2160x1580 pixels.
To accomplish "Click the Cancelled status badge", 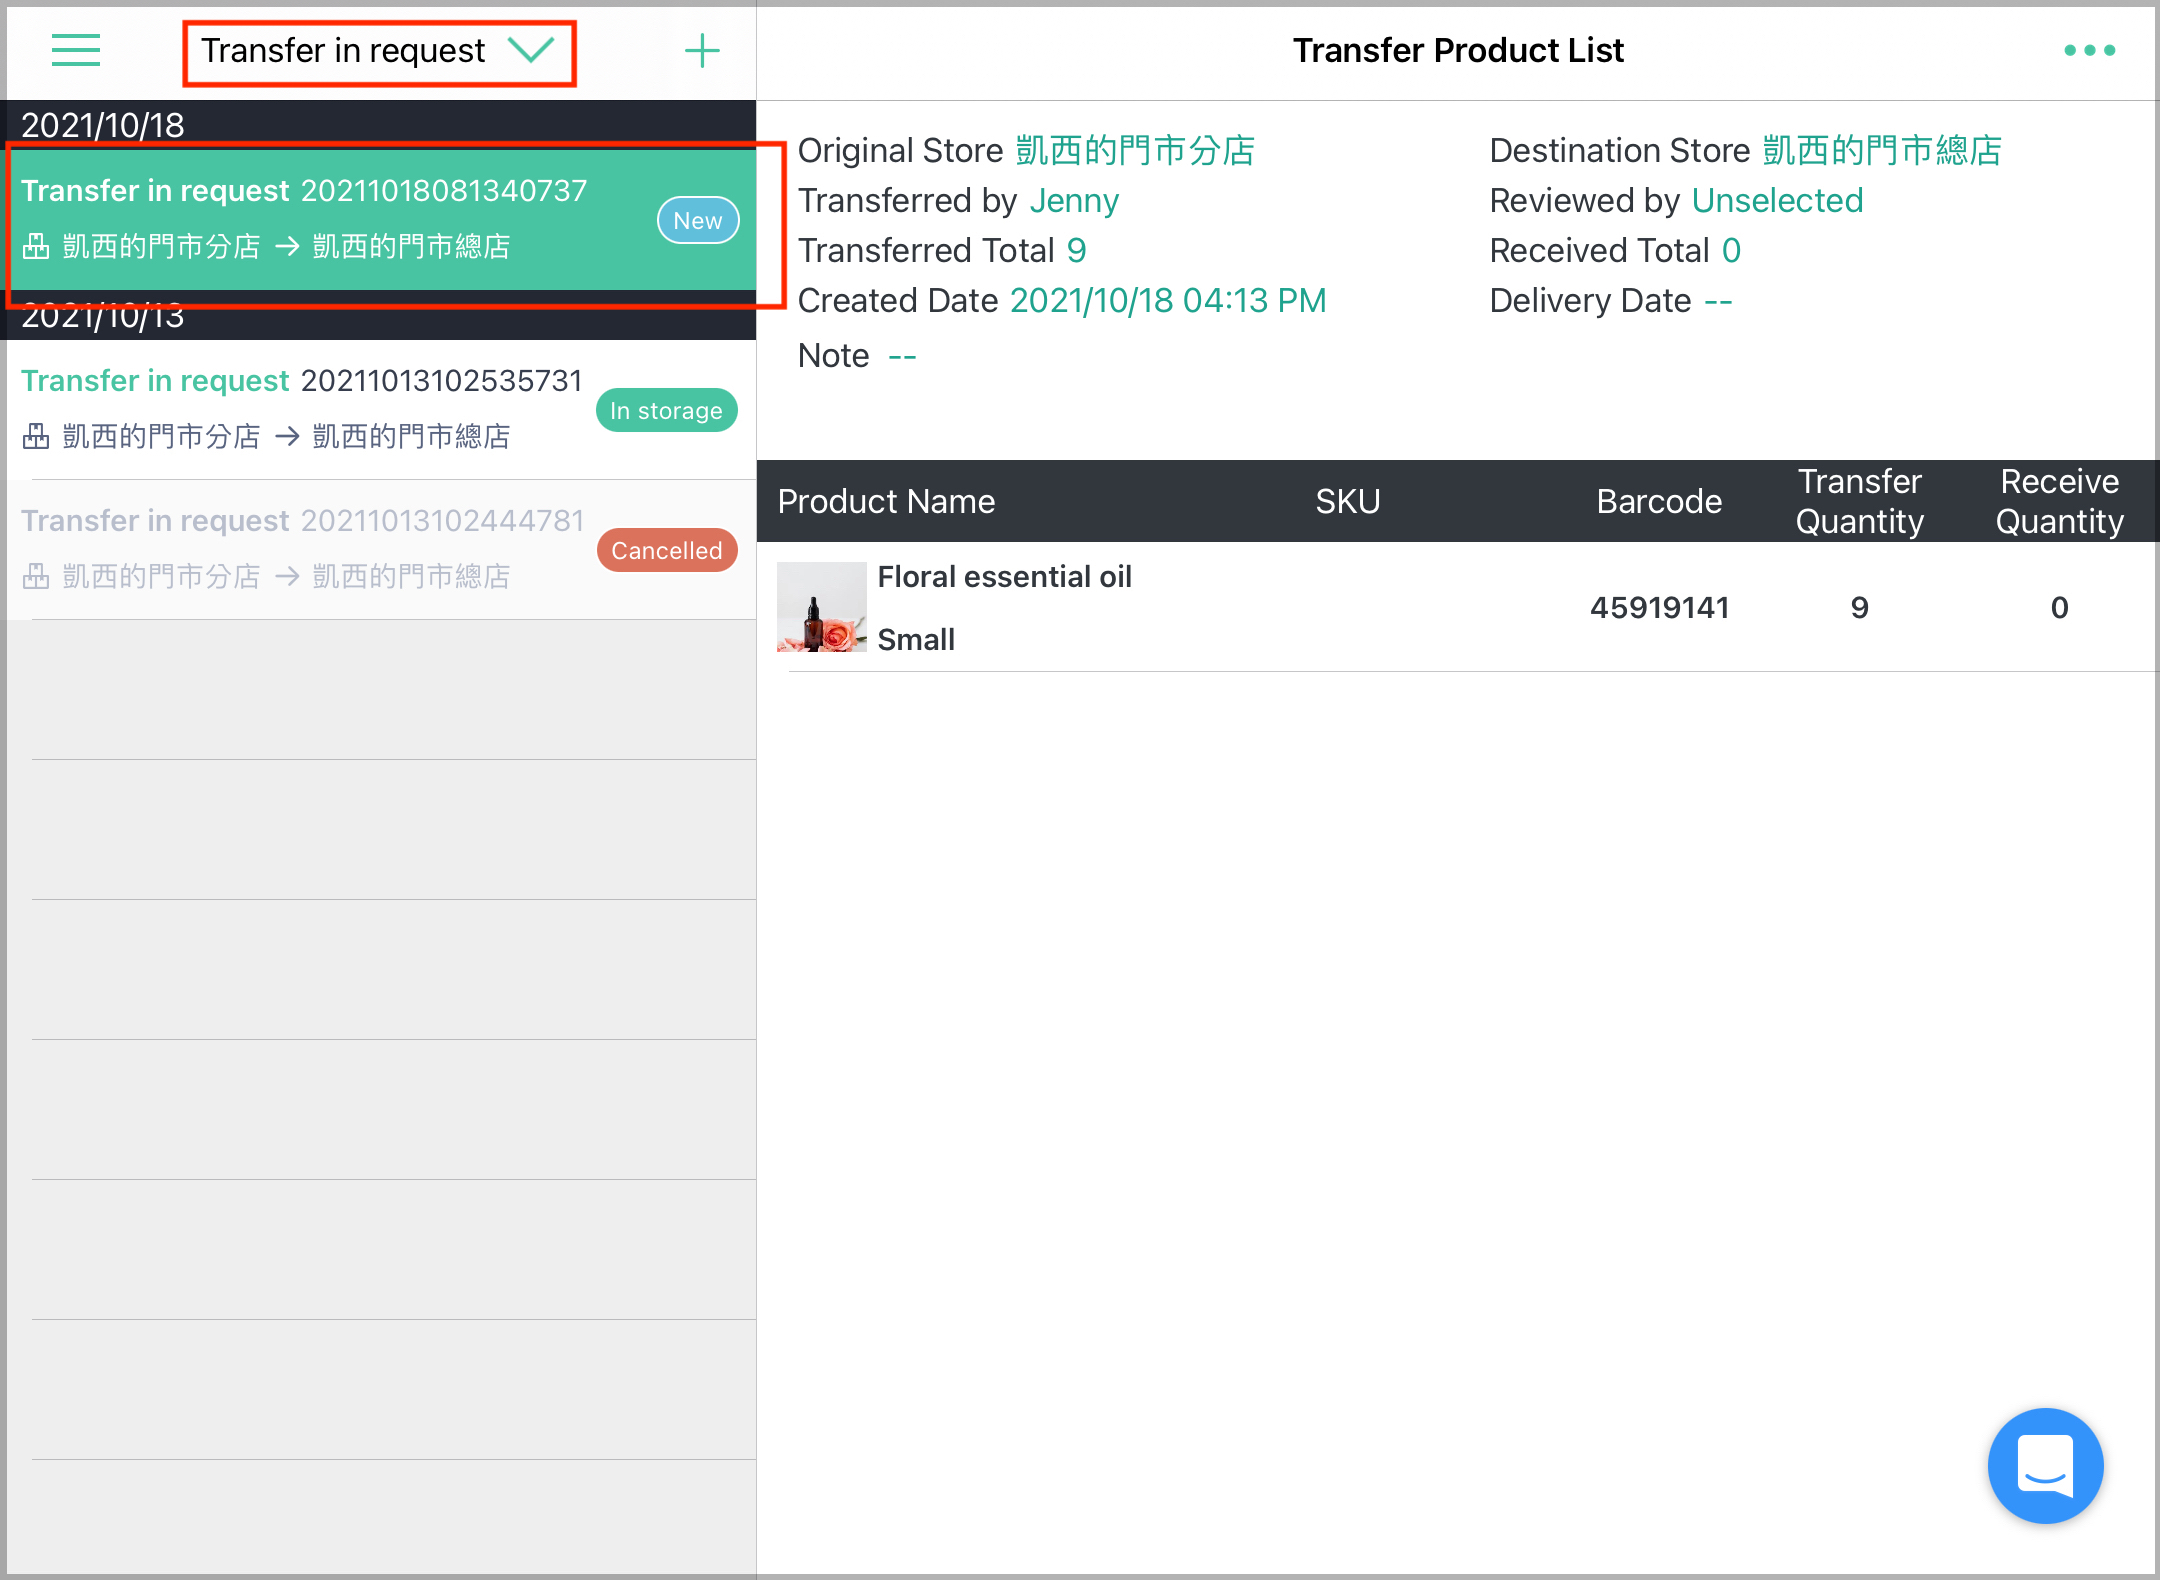I will coord(666,550).
